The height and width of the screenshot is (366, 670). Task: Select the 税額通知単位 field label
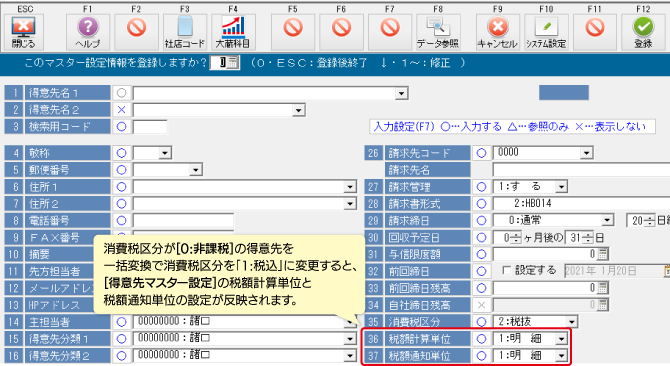coord(427,356)
